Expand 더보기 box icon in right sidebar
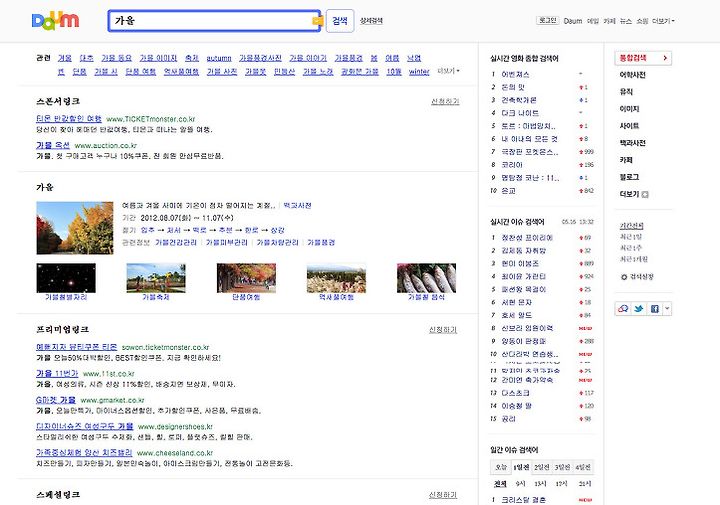This screenshot has height=505, width=720. (645, 195)
